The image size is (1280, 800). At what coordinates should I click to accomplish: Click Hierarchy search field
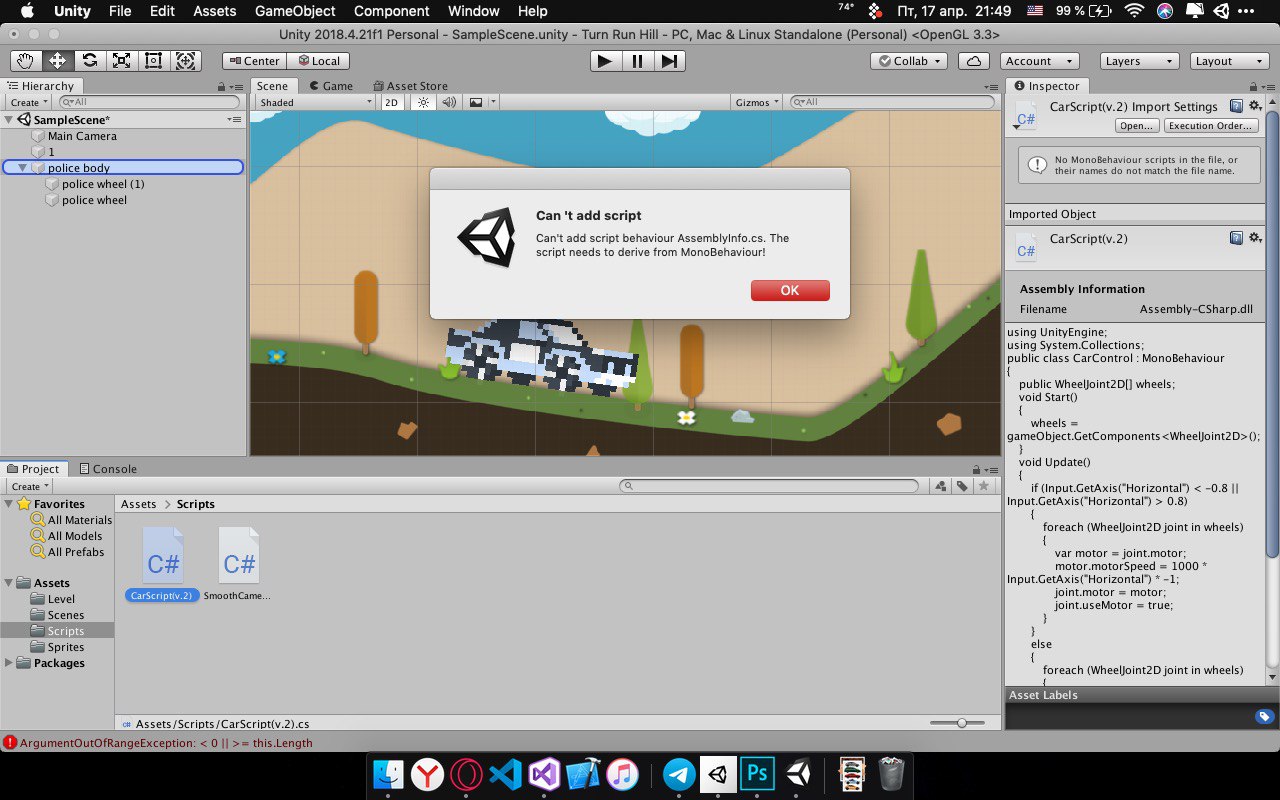(149, 102)
